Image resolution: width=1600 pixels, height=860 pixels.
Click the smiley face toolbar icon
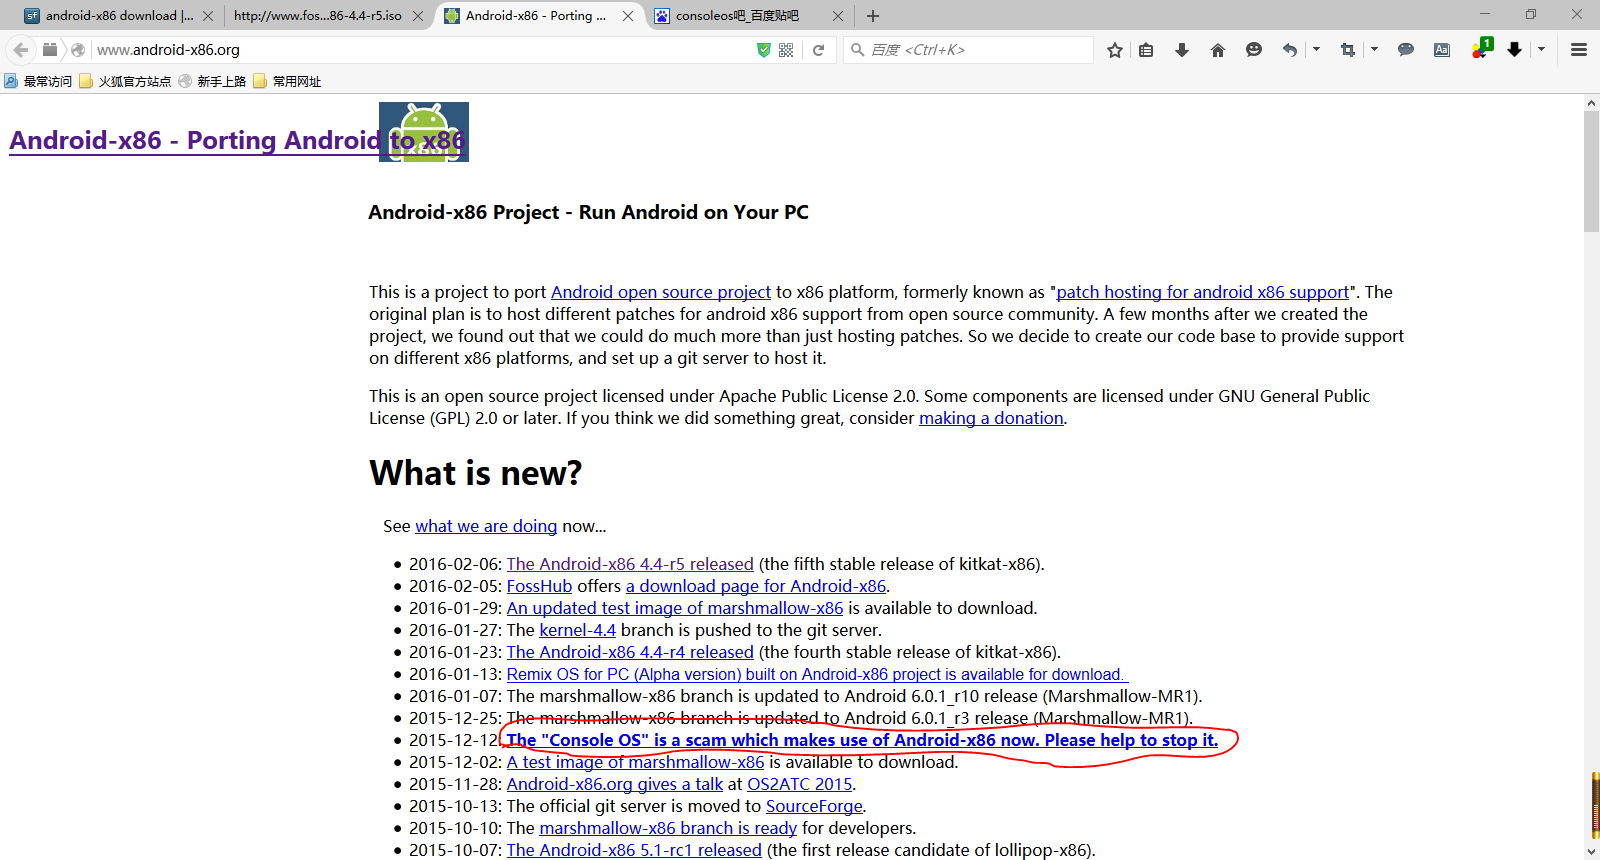[1254, 50]
